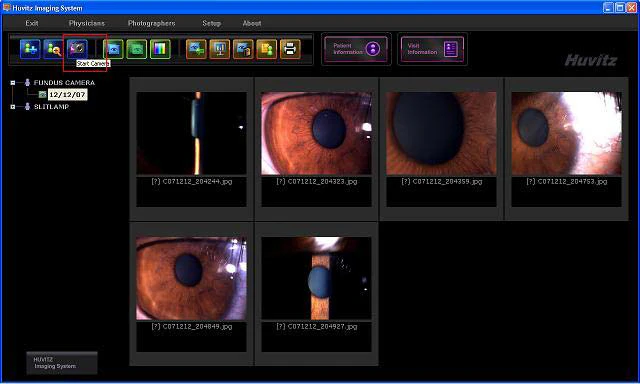640x384 pixels.
Task: Click filename label C071212_204323.jpg
Action: click(317, 182)
